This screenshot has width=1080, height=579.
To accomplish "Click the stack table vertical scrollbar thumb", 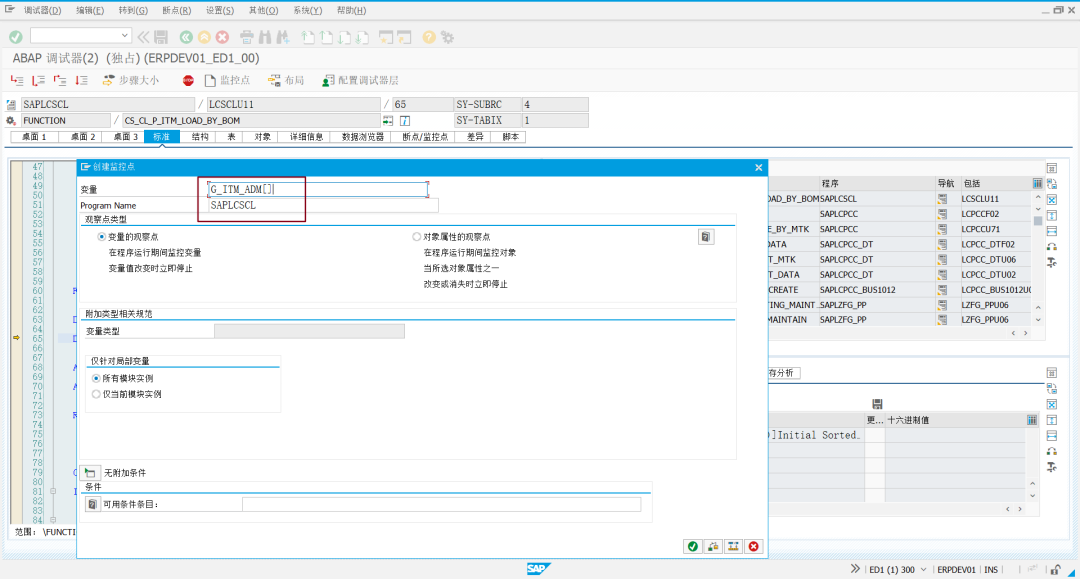I will click(1038, 221).
